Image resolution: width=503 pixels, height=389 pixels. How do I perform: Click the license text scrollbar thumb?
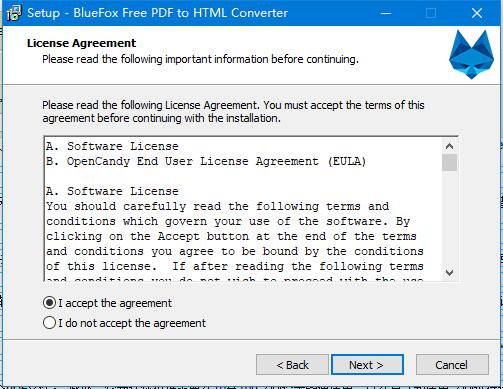[449, 162]
